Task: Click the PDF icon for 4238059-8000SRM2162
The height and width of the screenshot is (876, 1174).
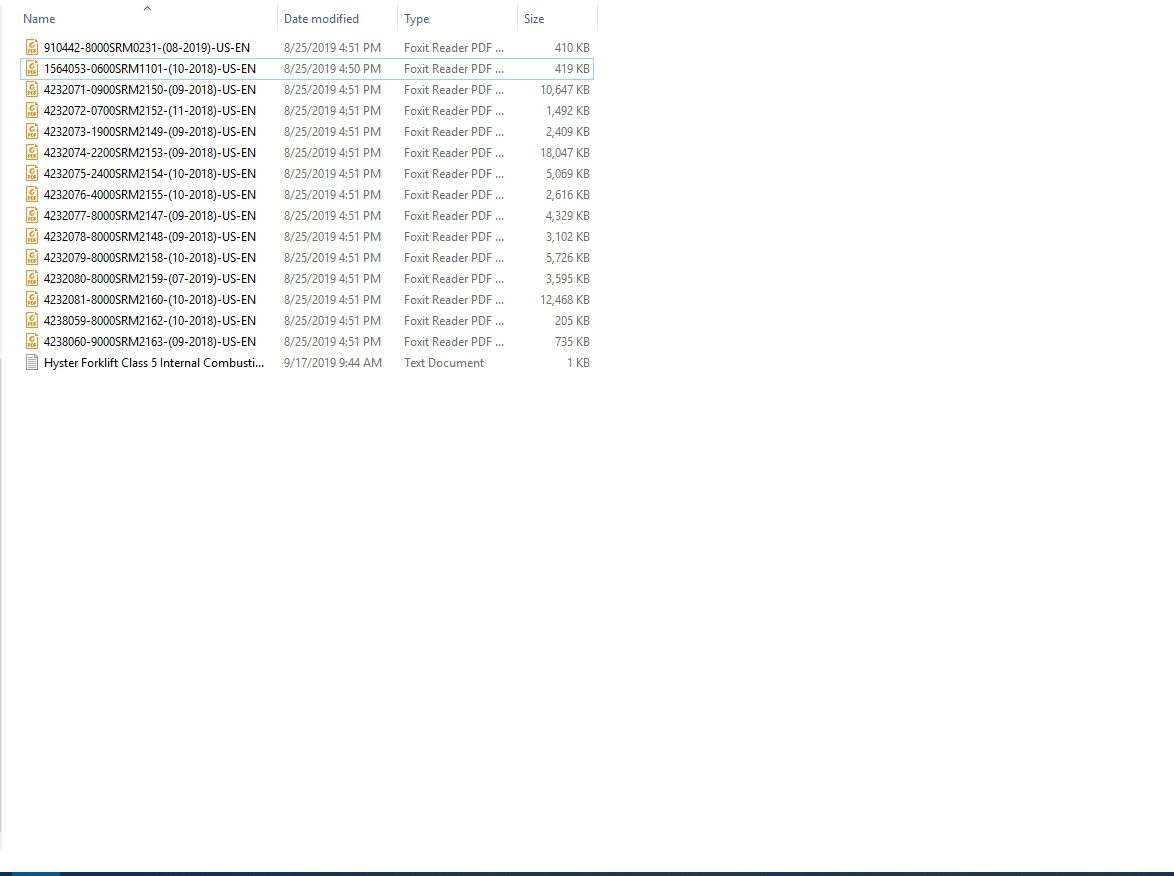Action: click(31, 320)
